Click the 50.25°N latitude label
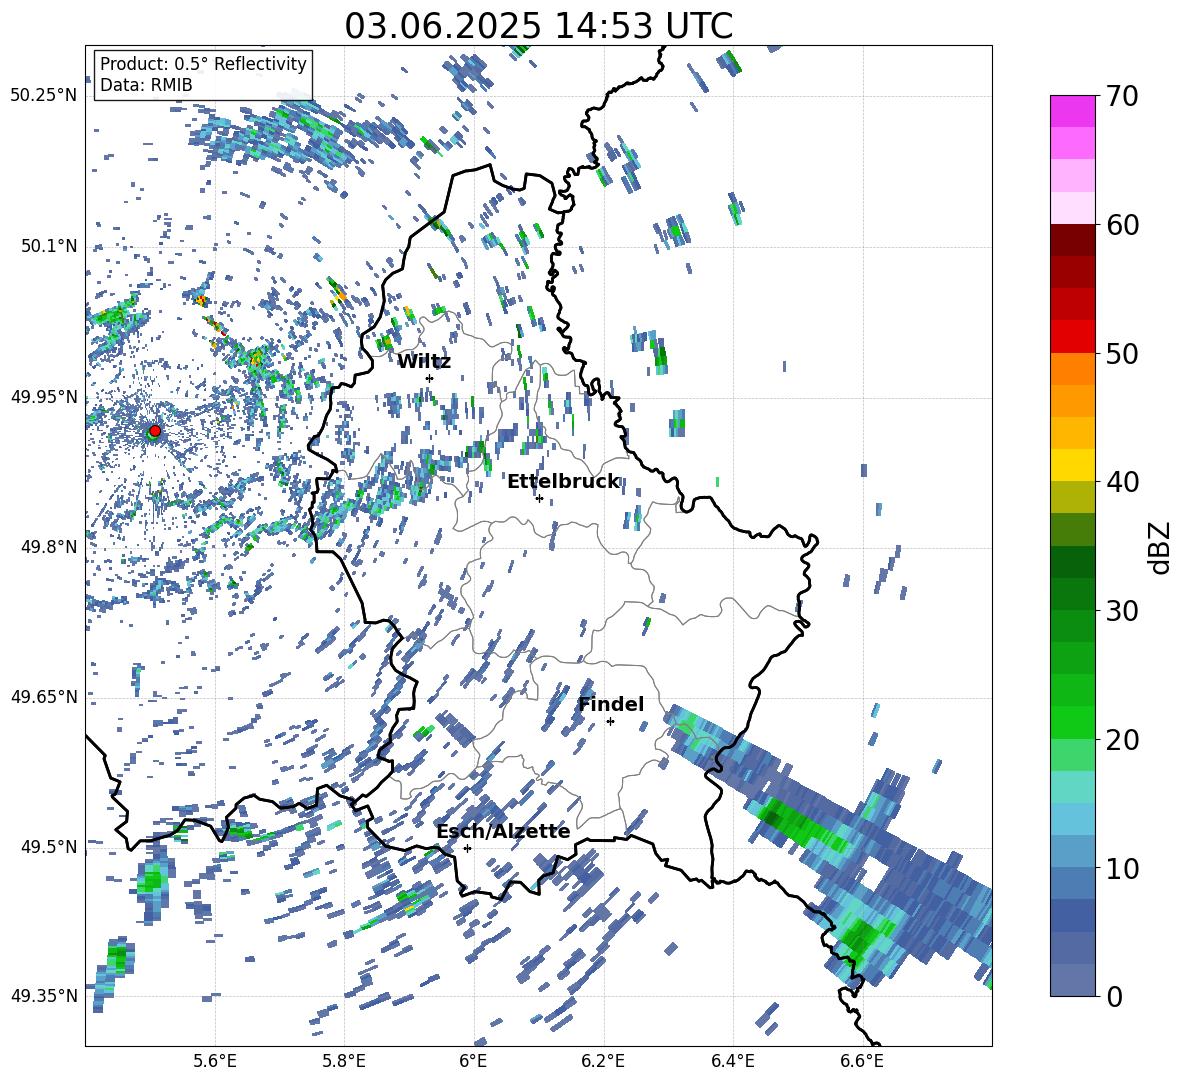 point(44,96)
